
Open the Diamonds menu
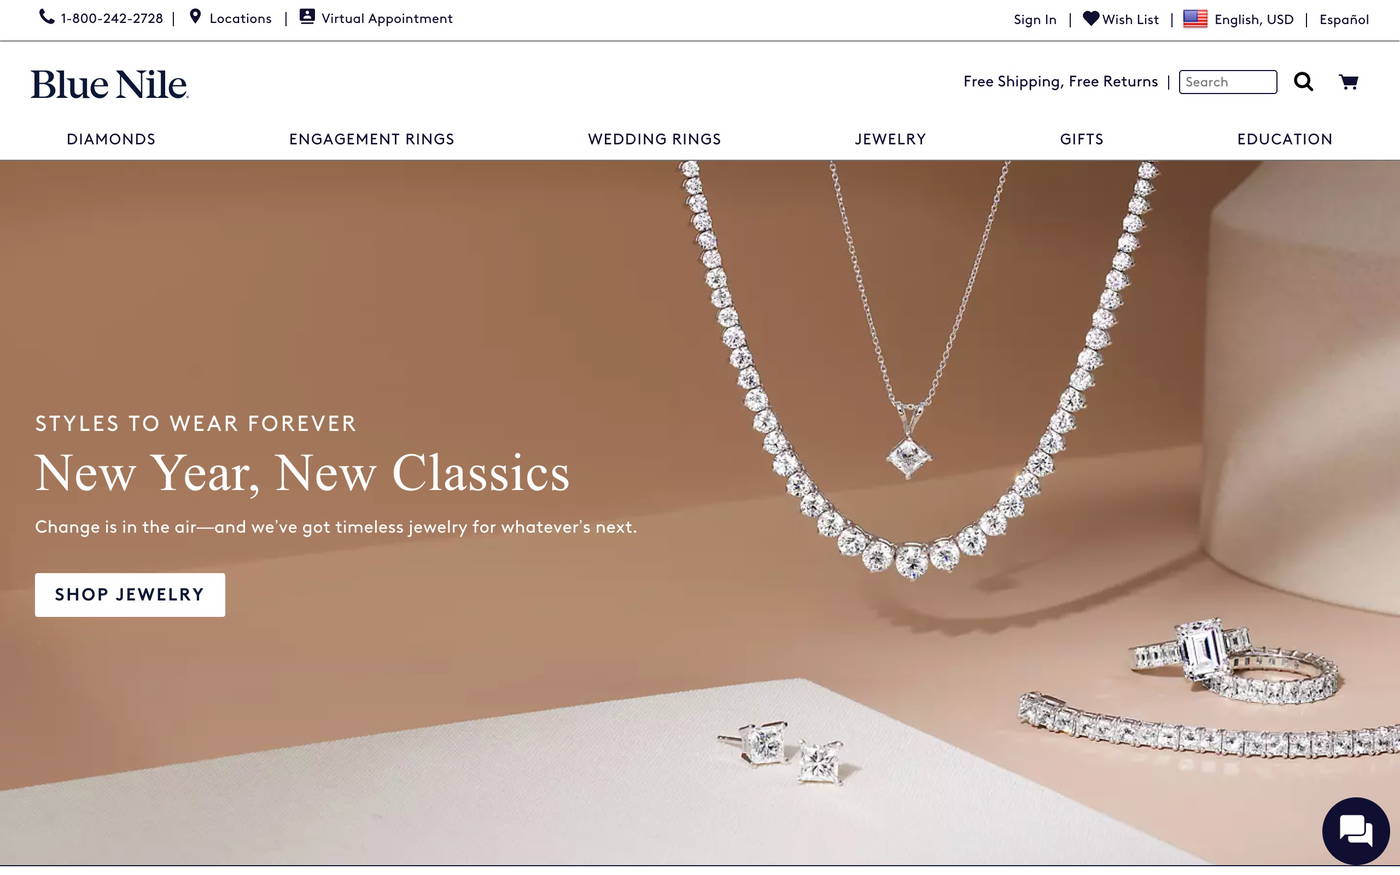coord(111,139)
